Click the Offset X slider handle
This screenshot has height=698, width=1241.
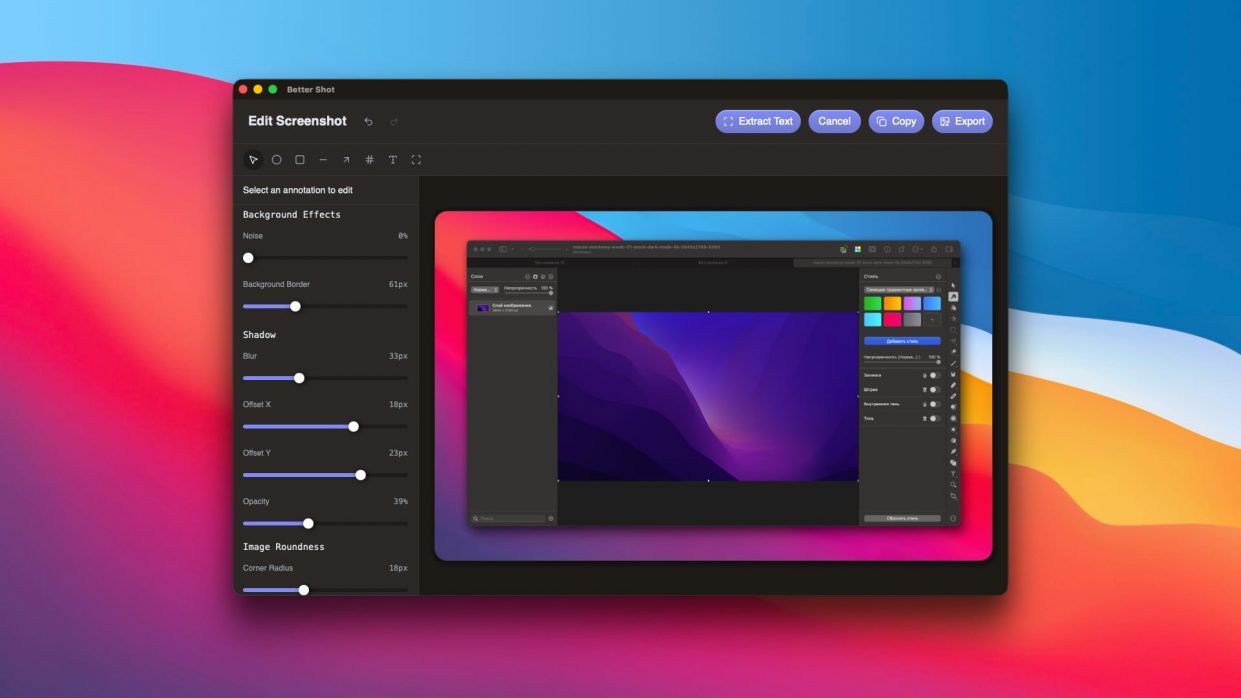coord(353,426)
